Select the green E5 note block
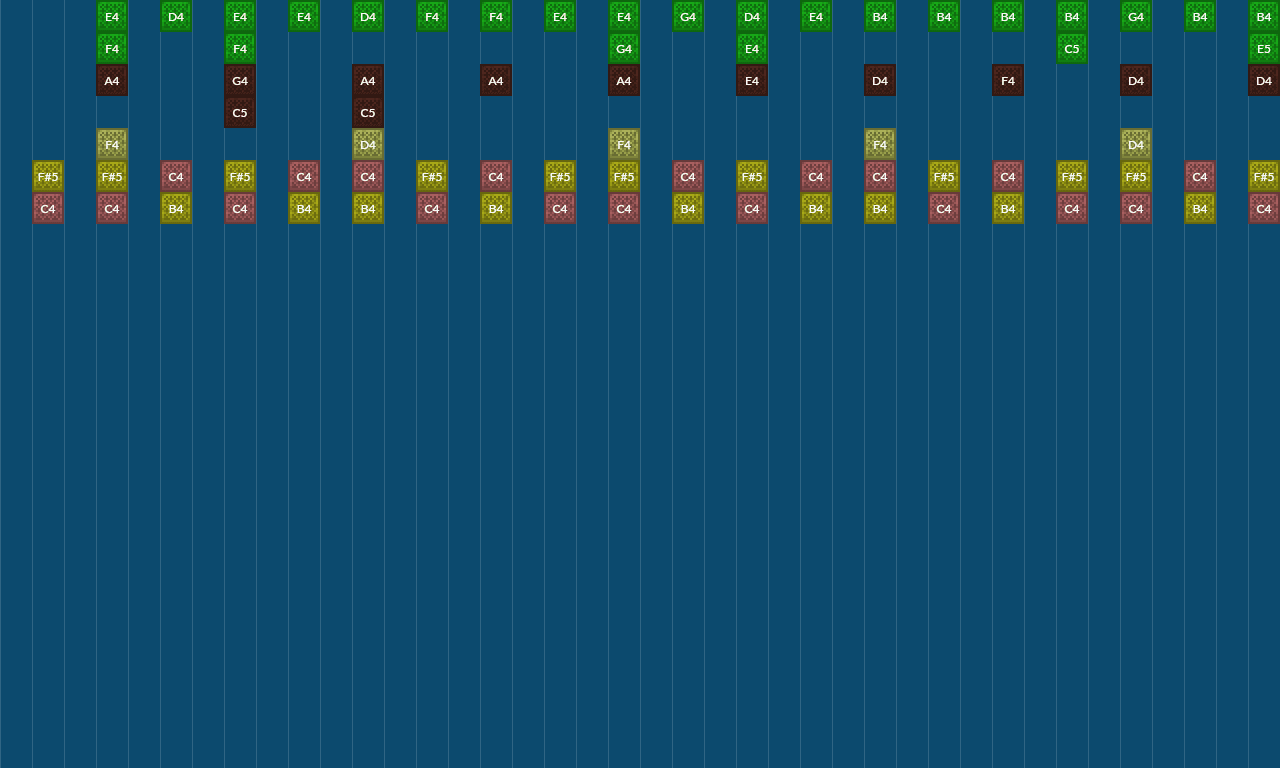This screenshot has width=1280, height=768. click(1264, 48)
